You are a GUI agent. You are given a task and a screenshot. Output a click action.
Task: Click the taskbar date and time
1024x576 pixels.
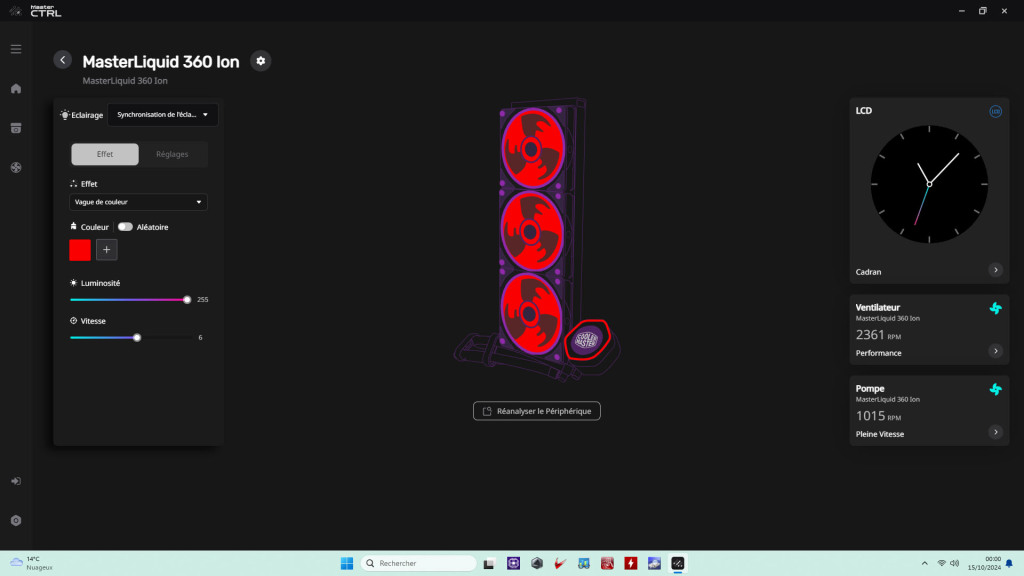tap(984, 563)
